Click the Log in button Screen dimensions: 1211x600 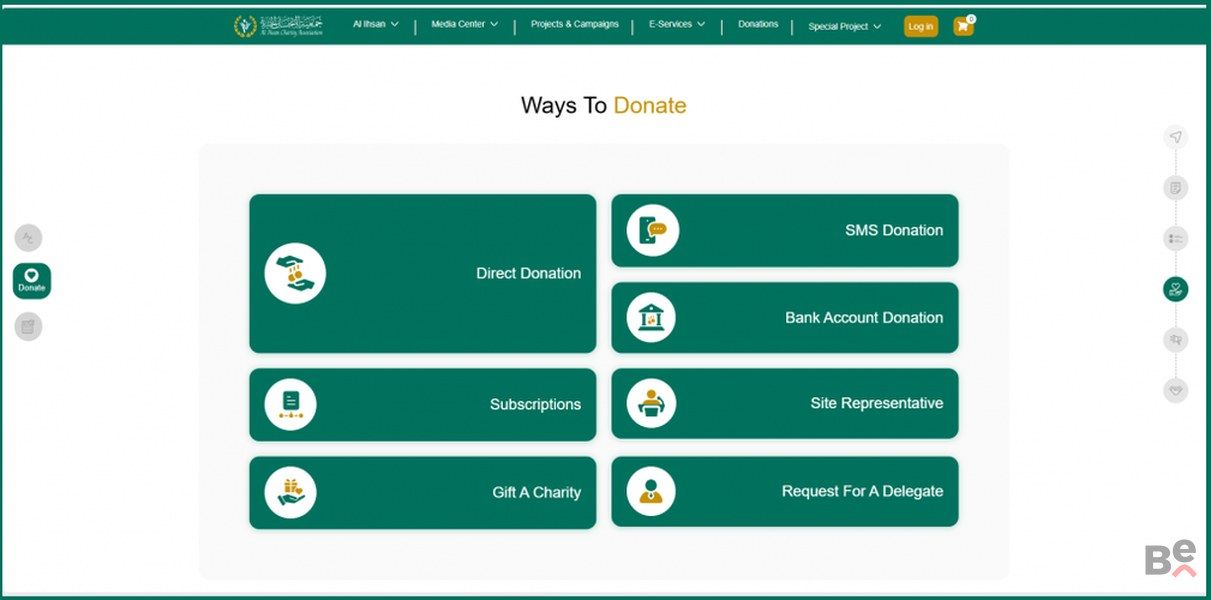click(x=920, y=27)
